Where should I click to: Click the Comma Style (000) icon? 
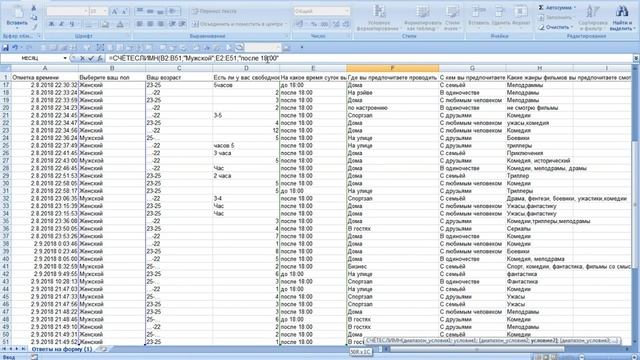[x=324, y=24]
